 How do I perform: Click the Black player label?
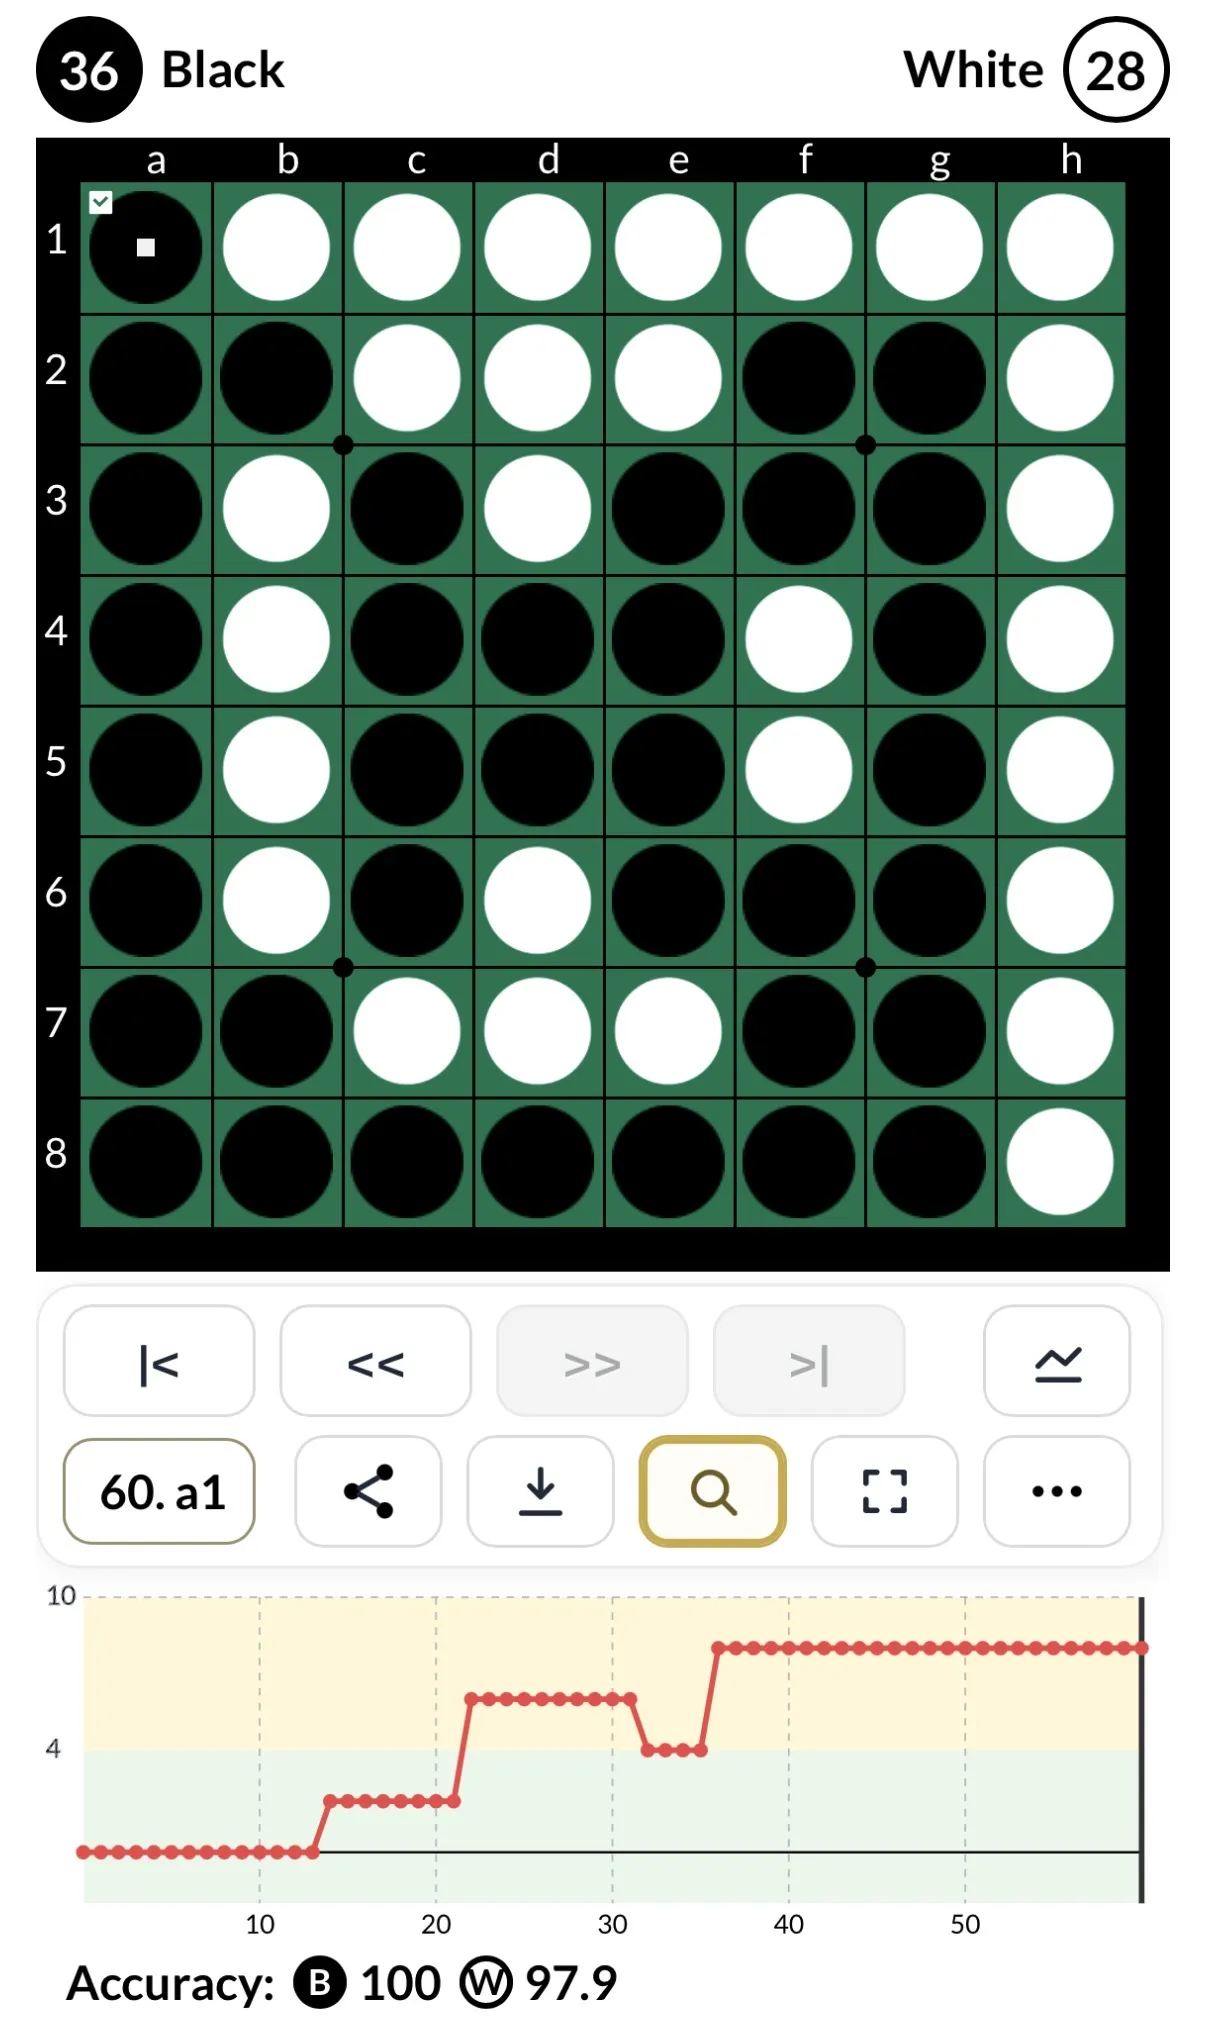(x=223, y=70)
